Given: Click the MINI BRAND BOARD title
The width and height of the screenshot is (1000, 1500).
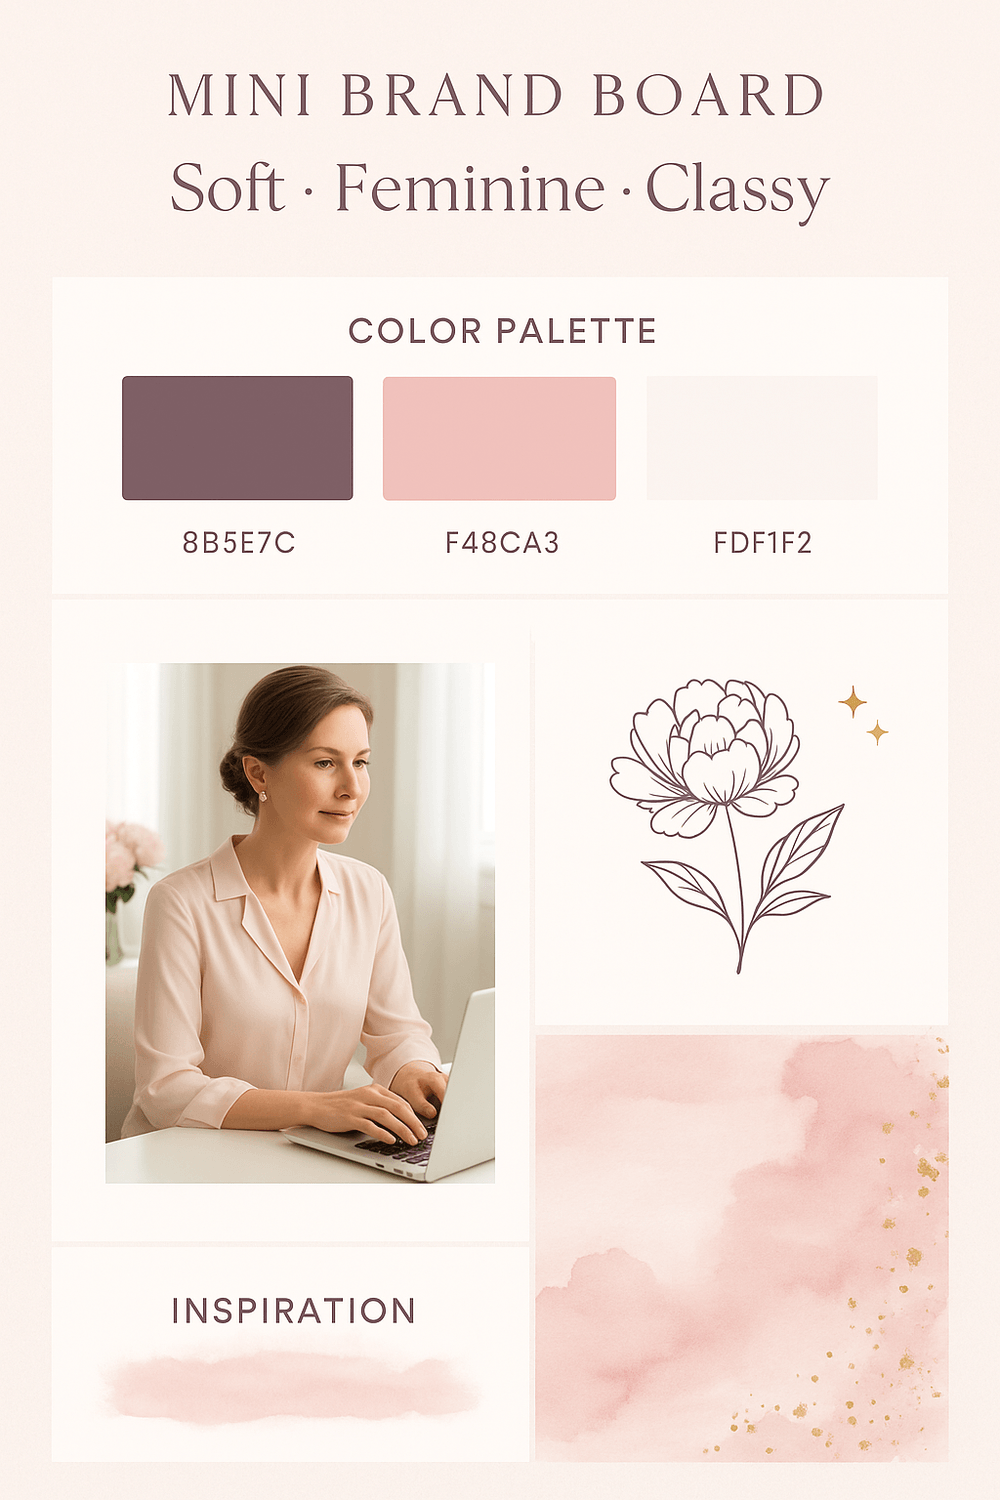Looking at the screenshot, I should click(496, 96).
